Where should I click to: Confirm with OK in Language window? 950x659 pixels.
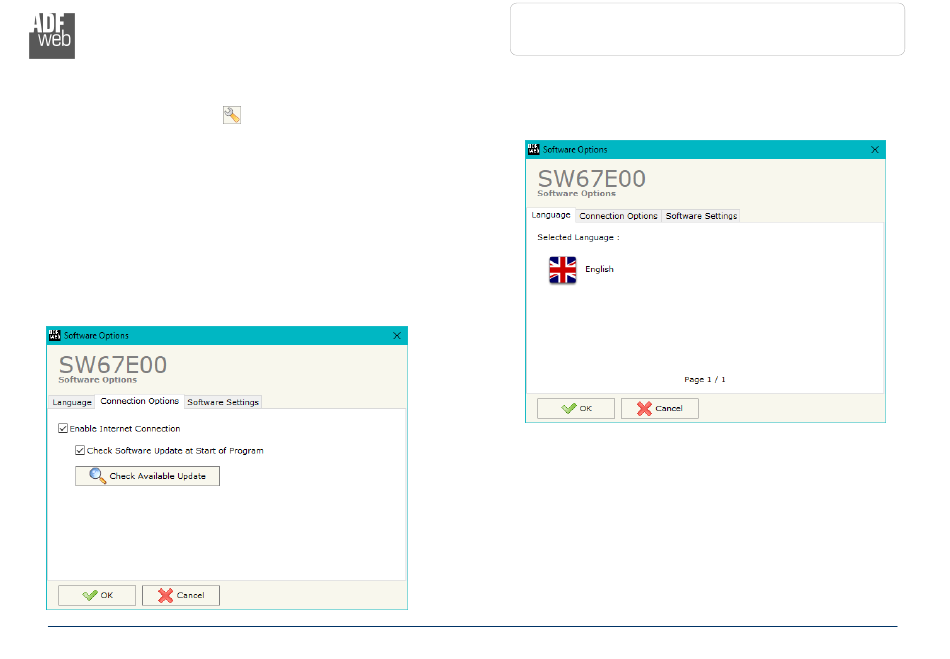pyautogui.click(x=576, y=408)
